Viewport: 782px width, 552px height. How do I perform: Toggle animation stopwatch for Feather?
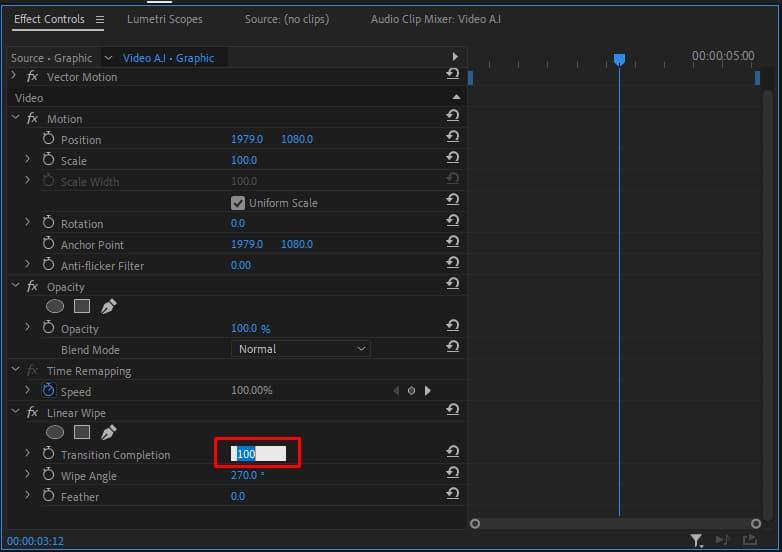pyautogui.click(x=48, y=496)
